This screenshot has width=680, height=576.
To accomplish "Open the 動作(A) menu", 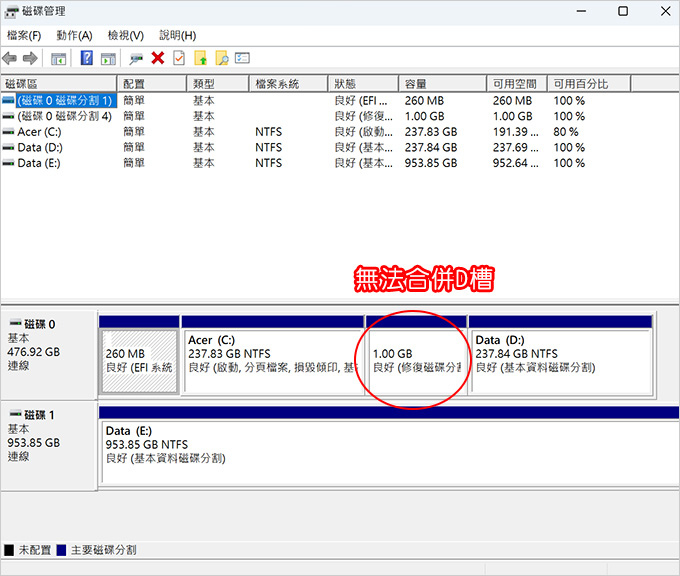I will pos(75,35).
